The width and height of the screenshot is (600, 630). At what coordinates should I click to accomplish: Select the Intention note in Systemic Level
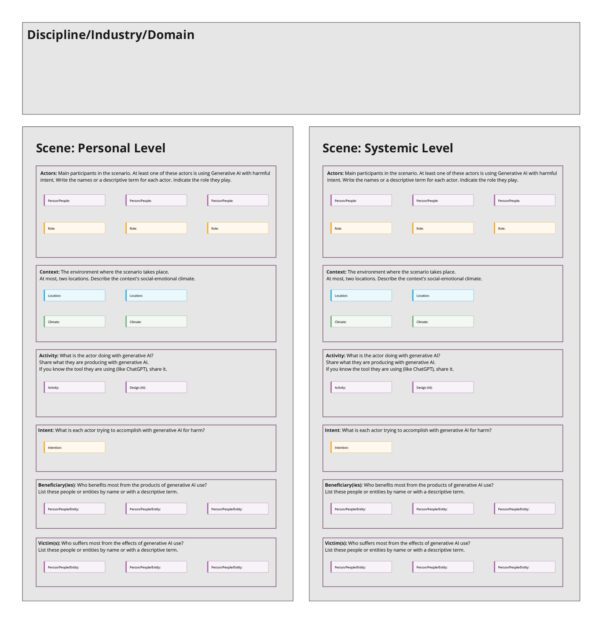(x=361, y=447)
